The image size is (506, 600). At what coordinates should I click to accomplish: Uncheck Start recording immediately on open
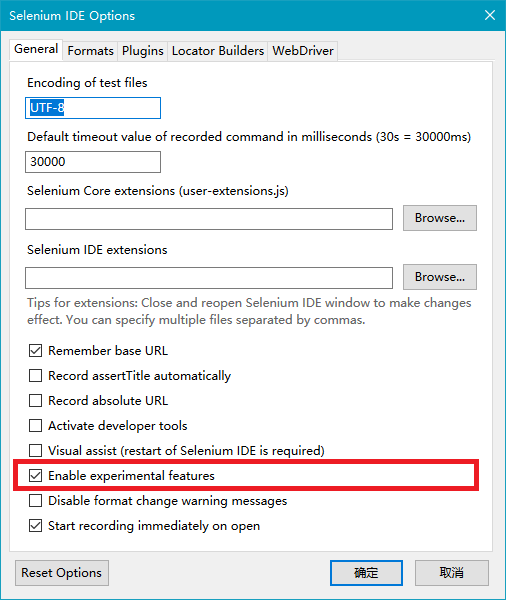36,526
